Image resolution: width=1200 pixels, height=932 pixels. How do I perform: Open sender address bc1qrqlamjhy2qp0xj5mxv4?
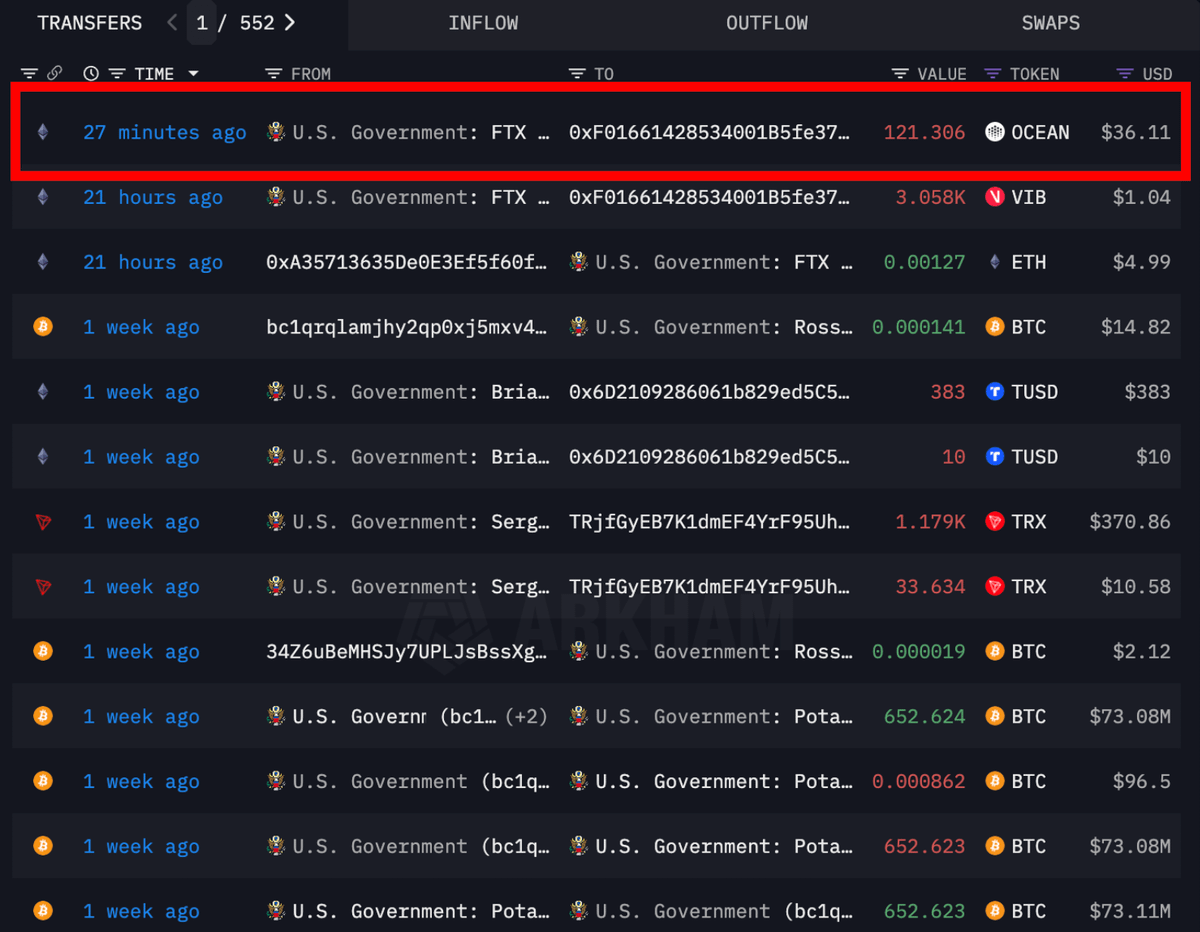(x=407, y=327)
